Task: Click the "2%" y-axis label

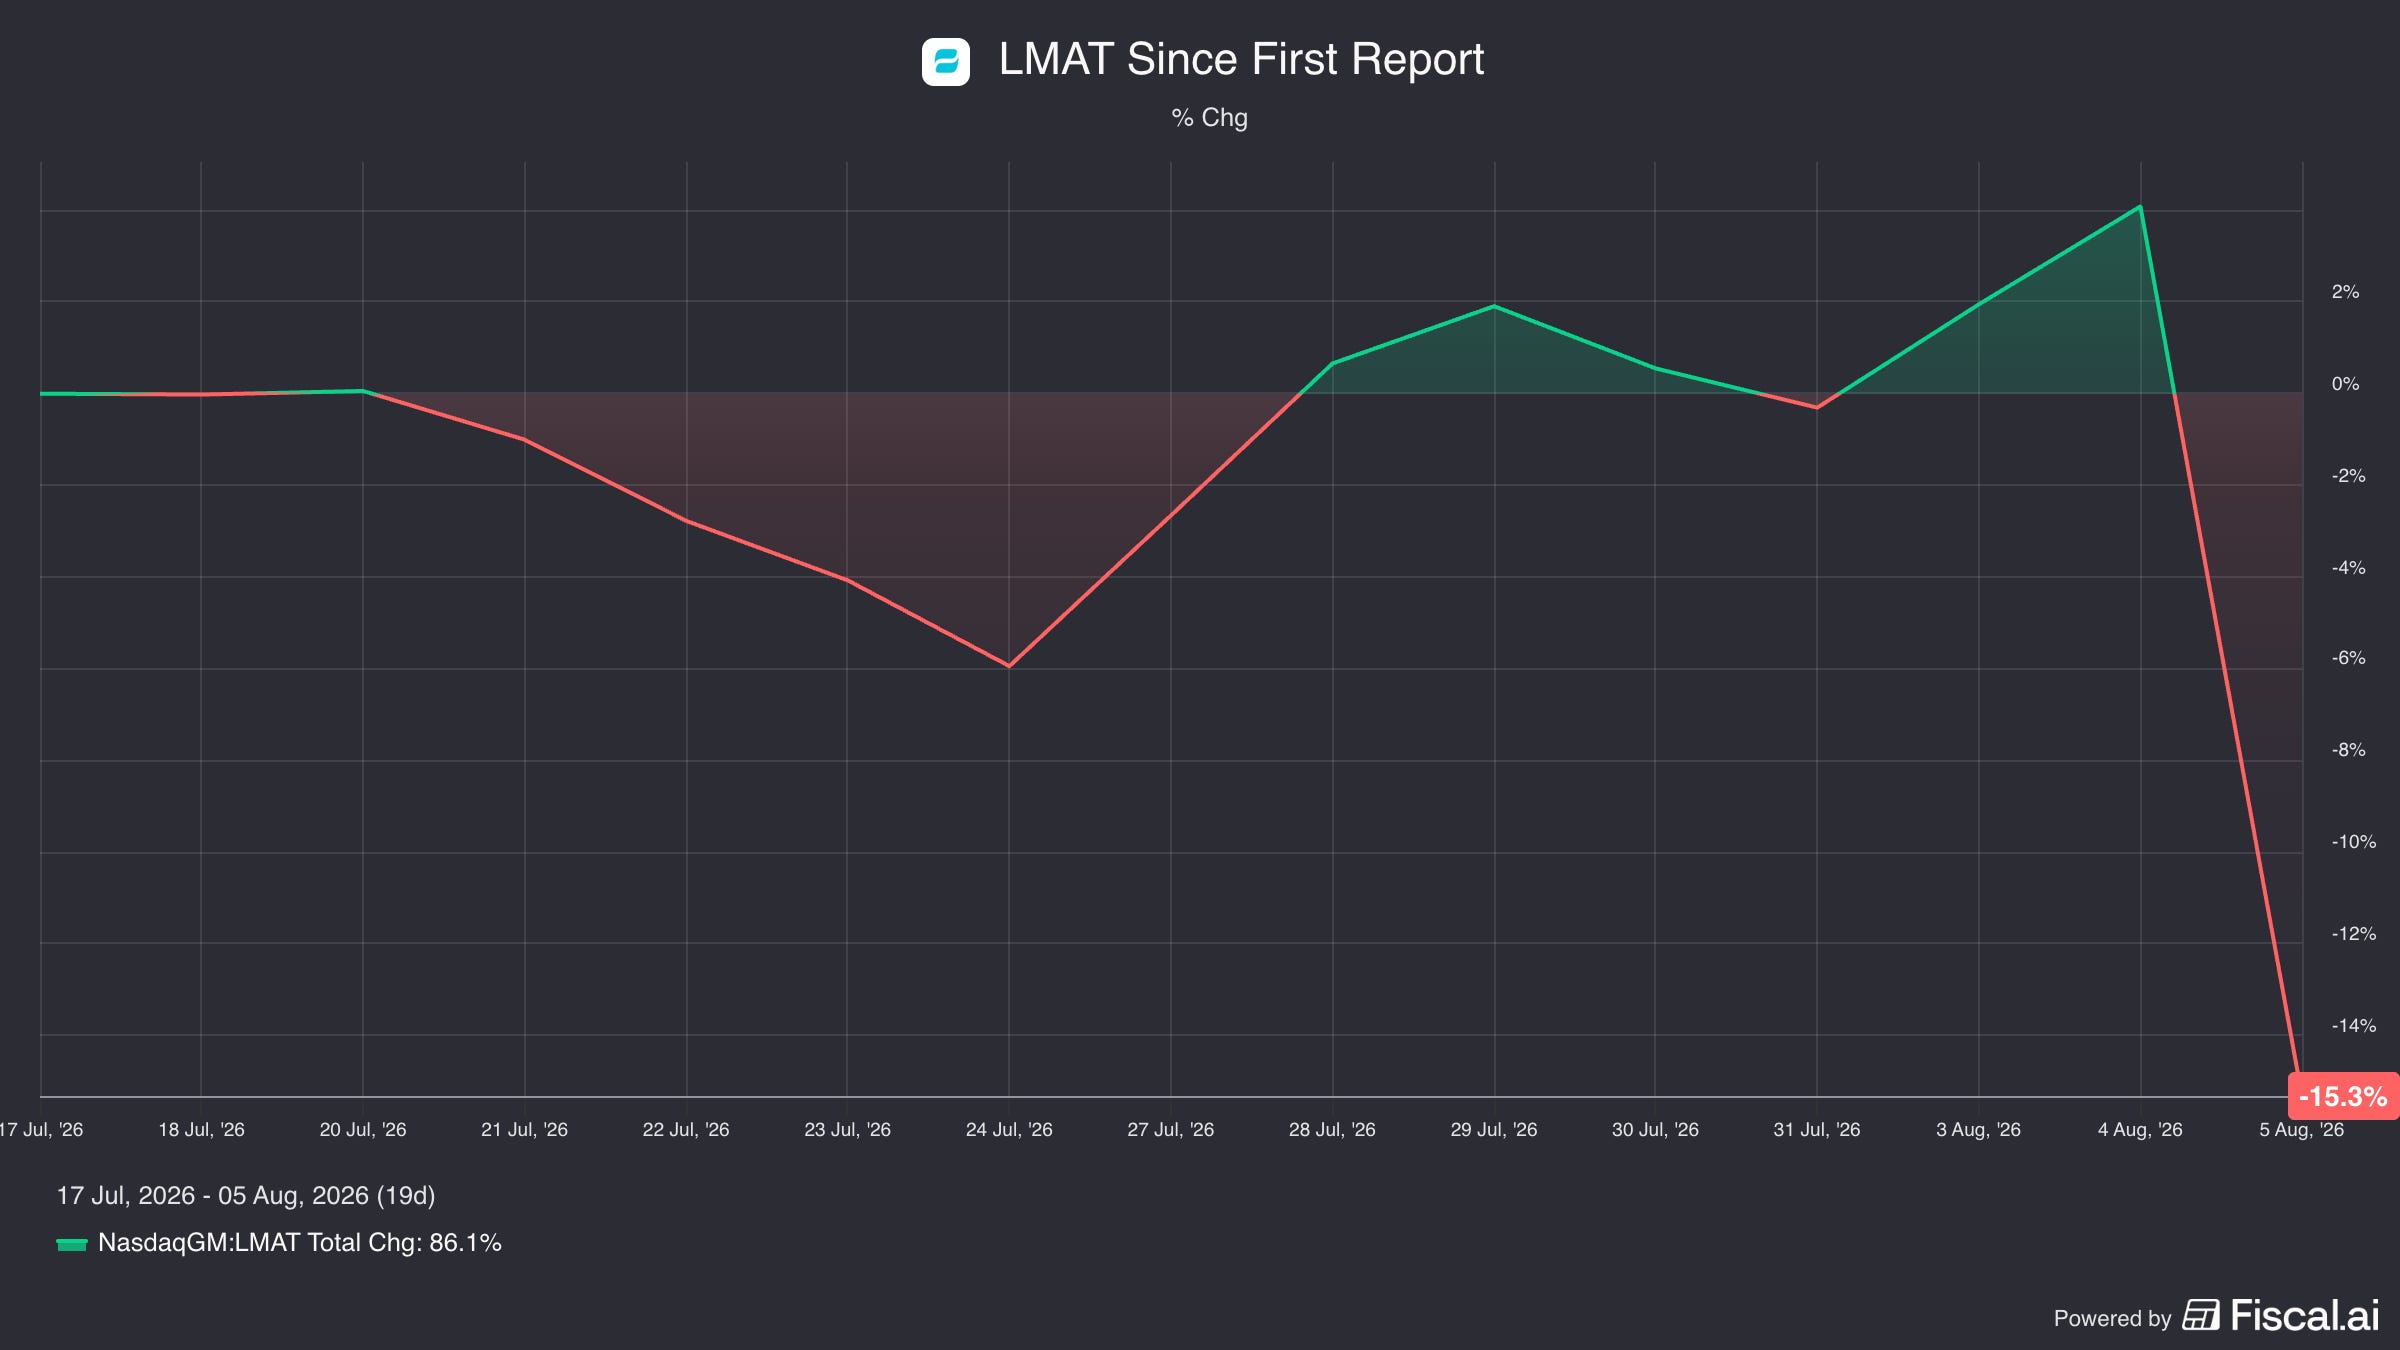Action: click(x=2345, y=292)
